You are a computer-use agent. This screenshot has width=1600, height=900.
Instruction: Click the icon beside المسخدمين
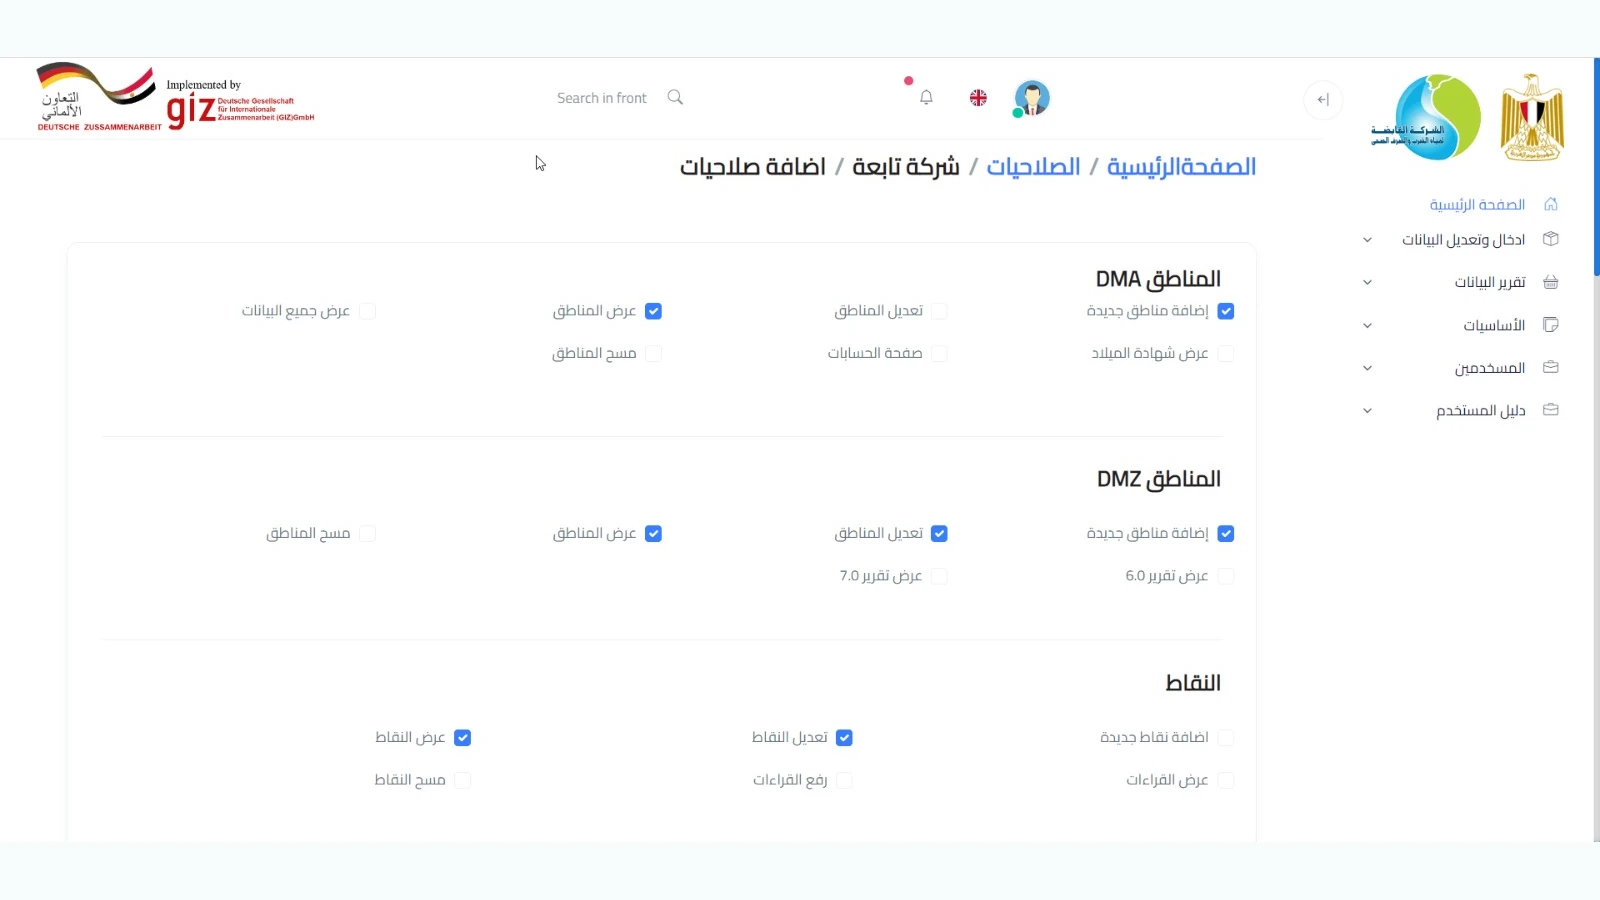[1551, 367]
